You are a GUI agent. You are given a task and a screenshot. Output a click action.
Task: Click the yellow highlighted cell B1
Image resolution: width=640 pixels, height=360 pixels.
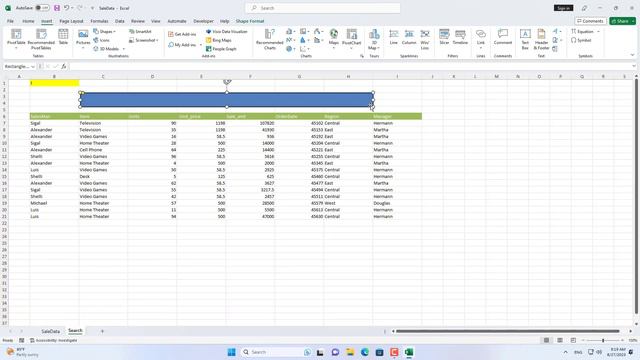pos(54,83)
